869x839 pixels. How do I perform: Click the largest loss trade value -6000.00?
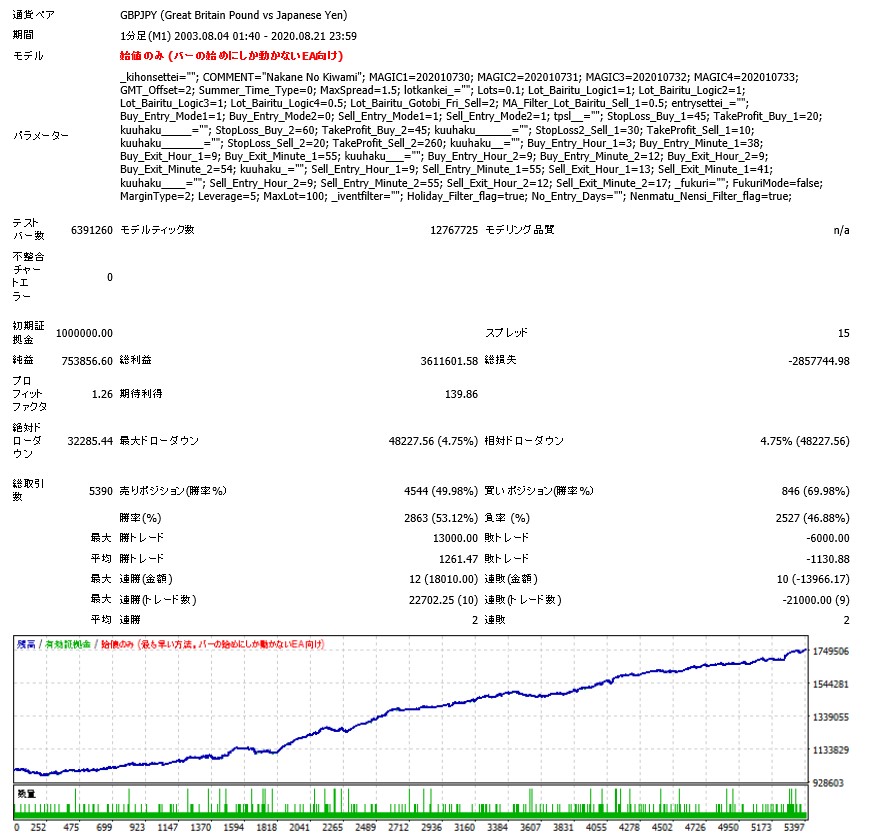pos(827,538)
